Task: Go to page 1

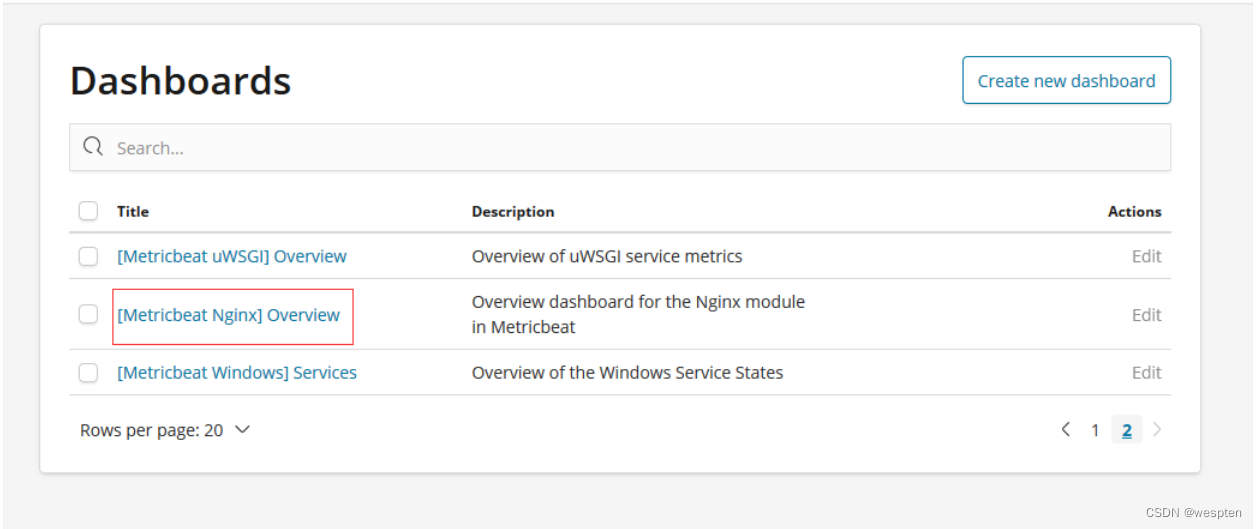Action: pos(1095,430)
